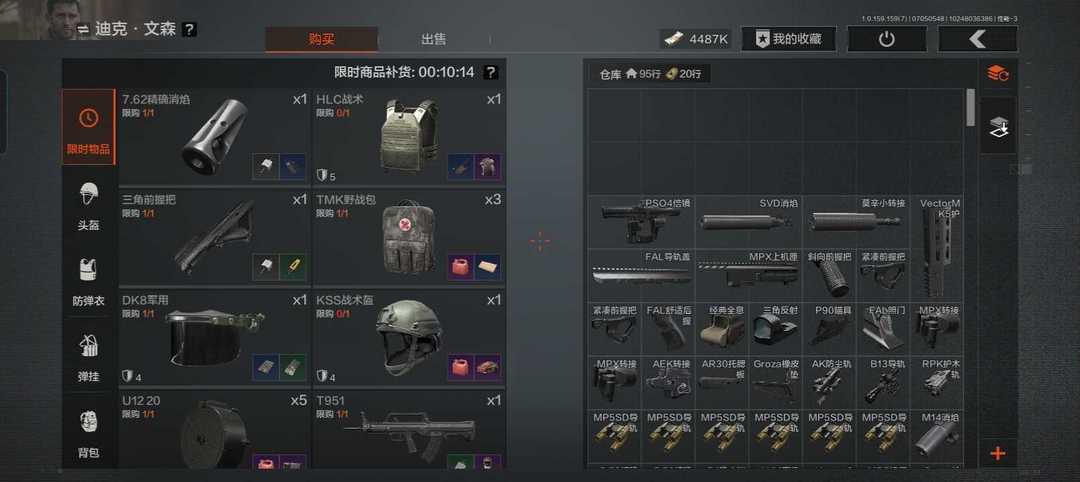Click the orange plus icon in stash
This screenshot has width=1080, height=482.
[997, 453]
